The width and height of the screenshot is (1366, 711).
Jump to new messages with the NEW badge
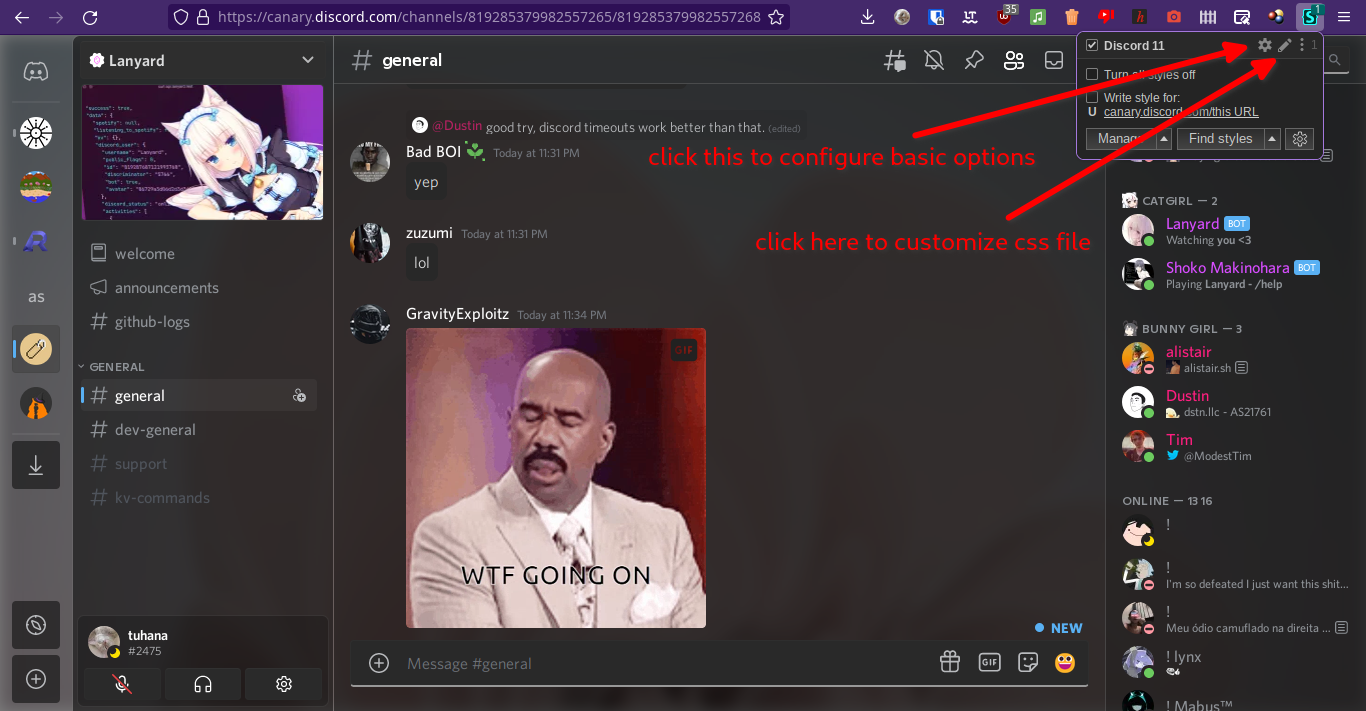1059,628
